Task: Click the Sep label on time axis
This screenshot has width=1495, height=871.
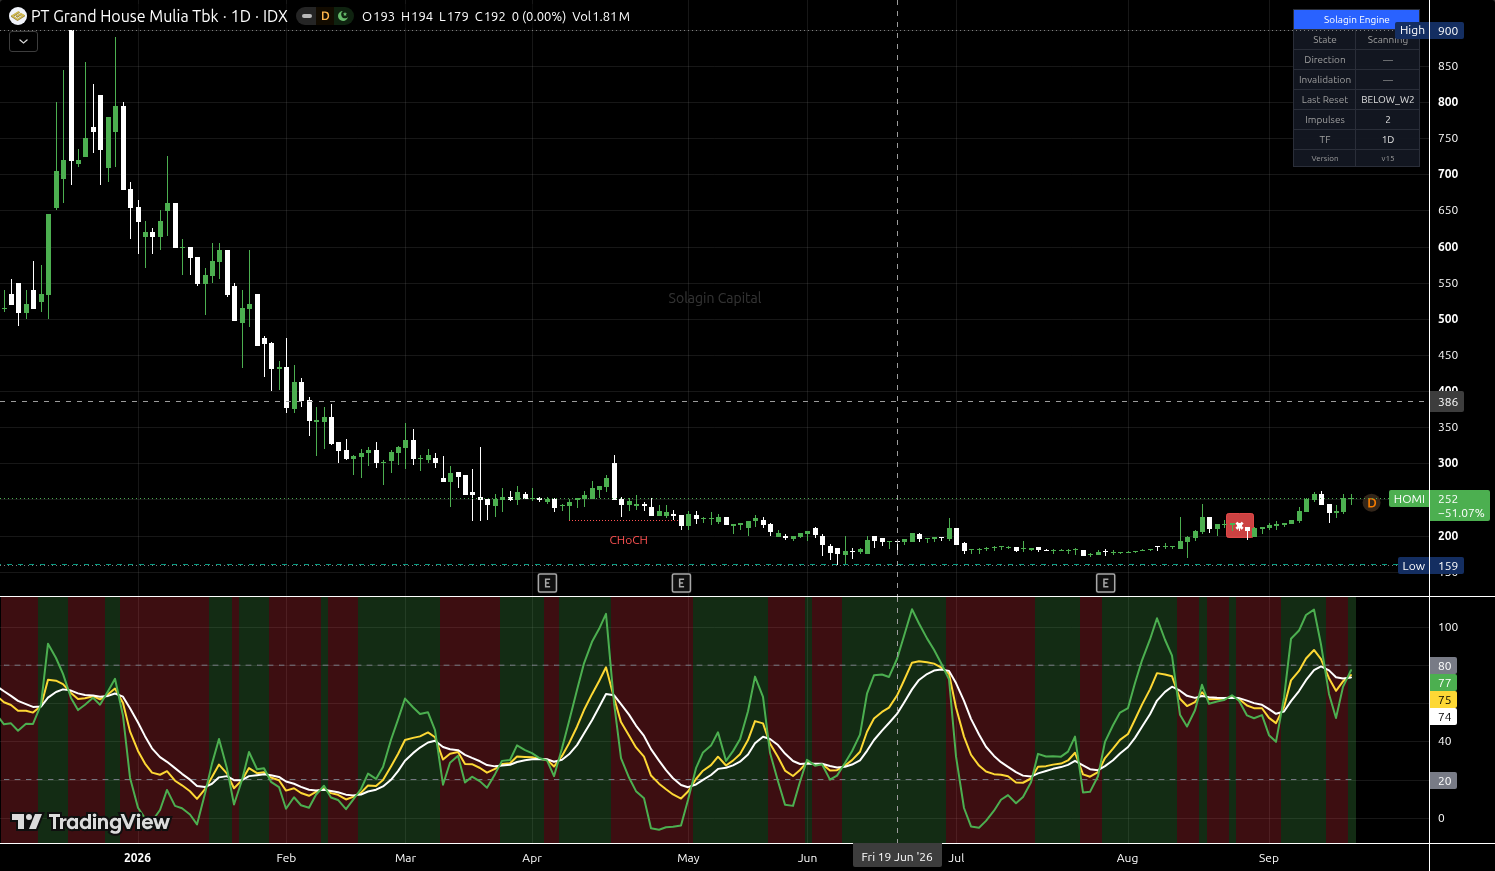Action: [x=1268, y=858]
